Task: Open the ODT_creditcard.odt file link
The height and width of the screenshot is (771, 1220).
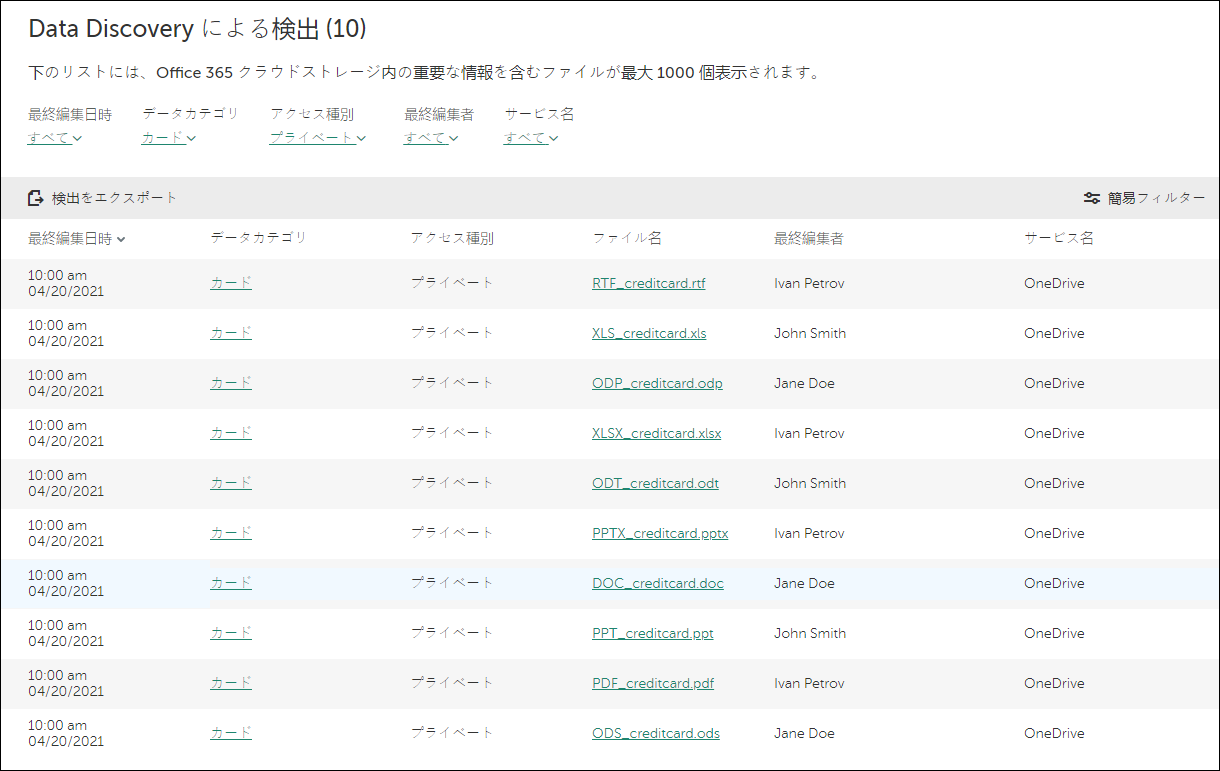Action: (x=655, y=483)
